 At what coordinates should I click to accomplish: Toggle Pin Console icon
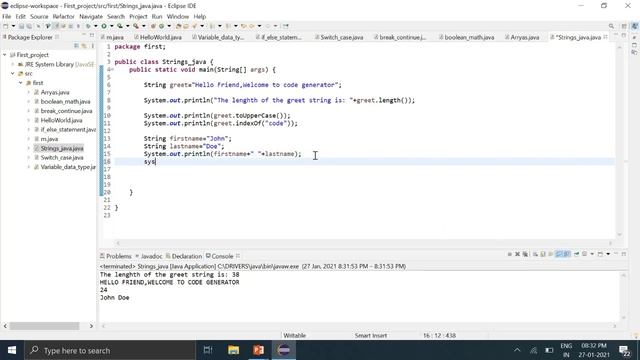pyautogui.click(x=576, y=254)
